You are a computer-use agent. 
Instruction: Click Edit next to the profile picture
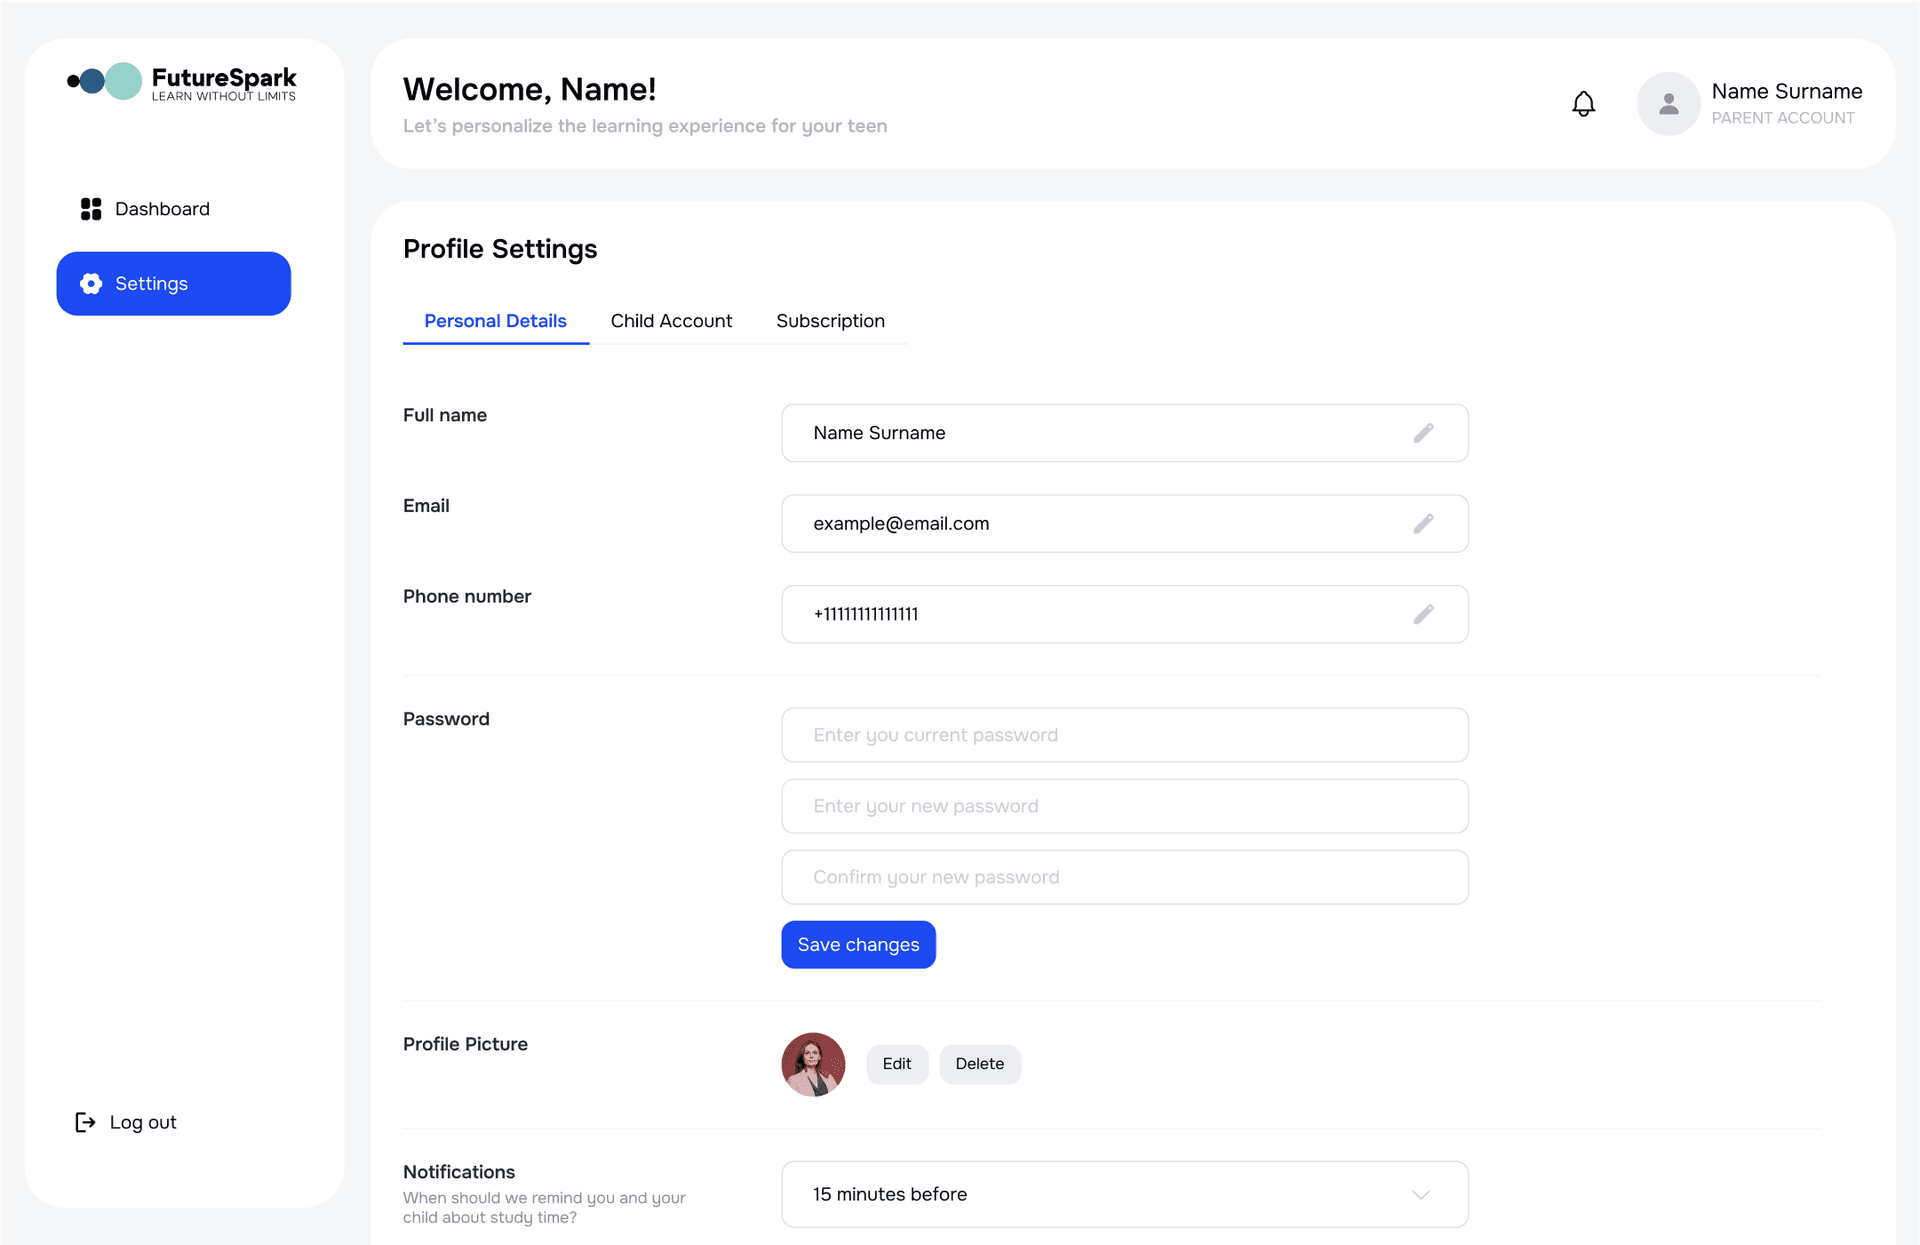click(897, 1064)
